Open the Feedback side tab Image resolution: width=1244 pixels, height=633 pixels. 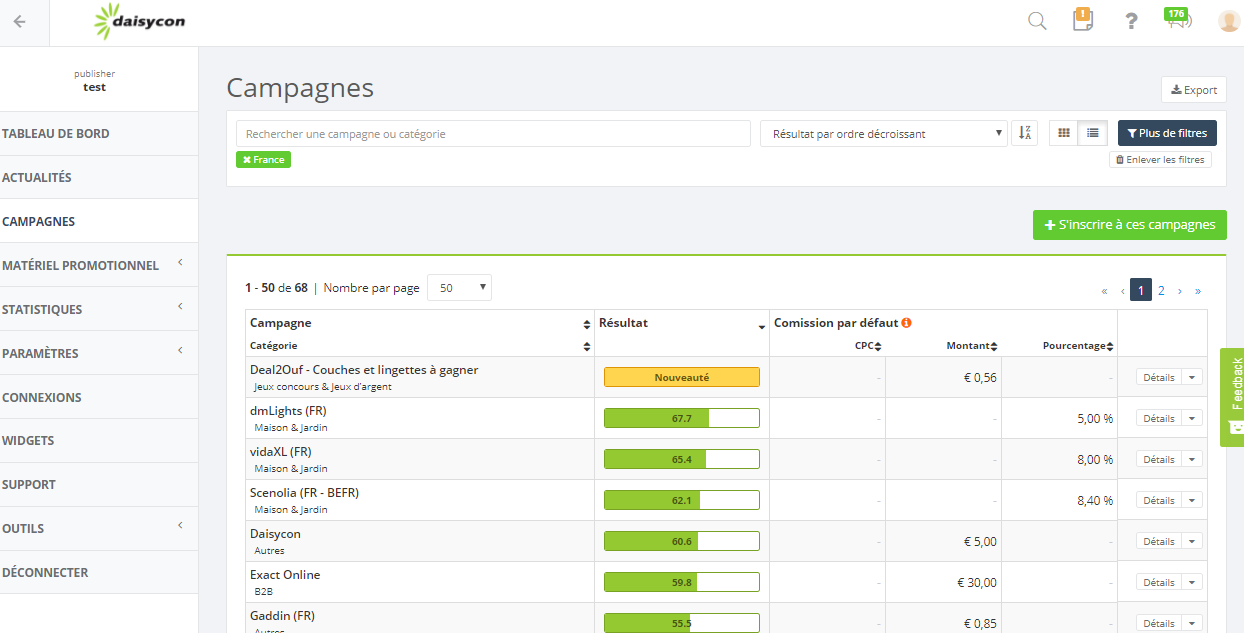click(x=1232, y=397)
